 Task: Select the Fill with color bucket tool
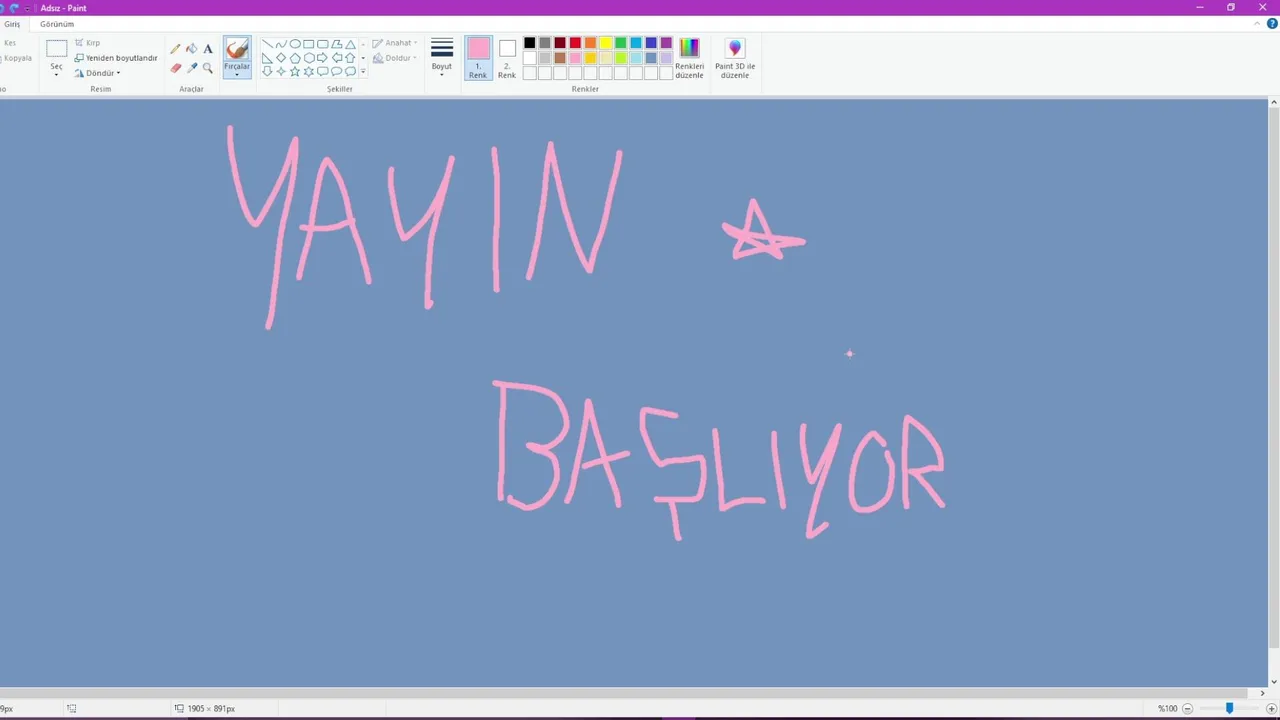(x=192, y=49)
